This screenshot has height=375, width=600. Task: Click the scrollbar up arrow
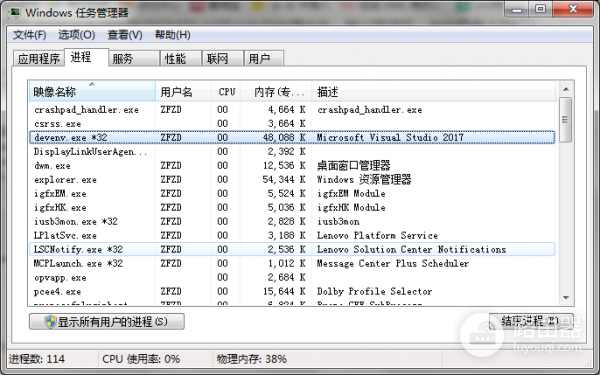566,89
